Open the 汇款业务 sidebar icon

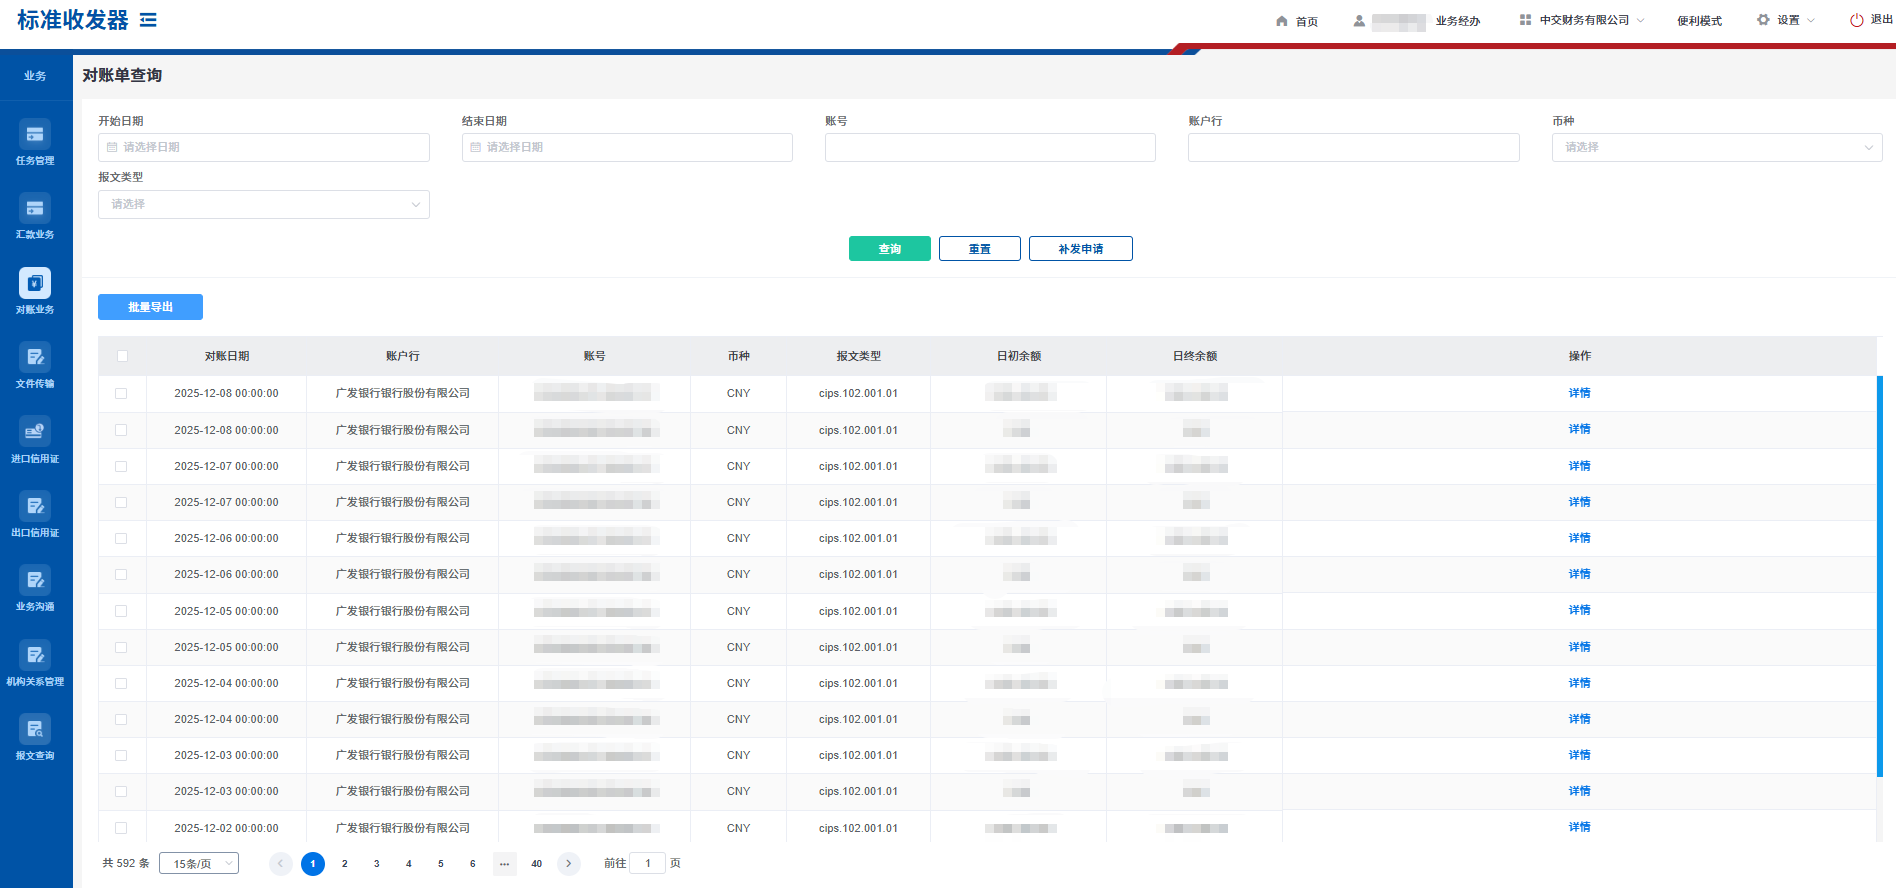[35, 215]
